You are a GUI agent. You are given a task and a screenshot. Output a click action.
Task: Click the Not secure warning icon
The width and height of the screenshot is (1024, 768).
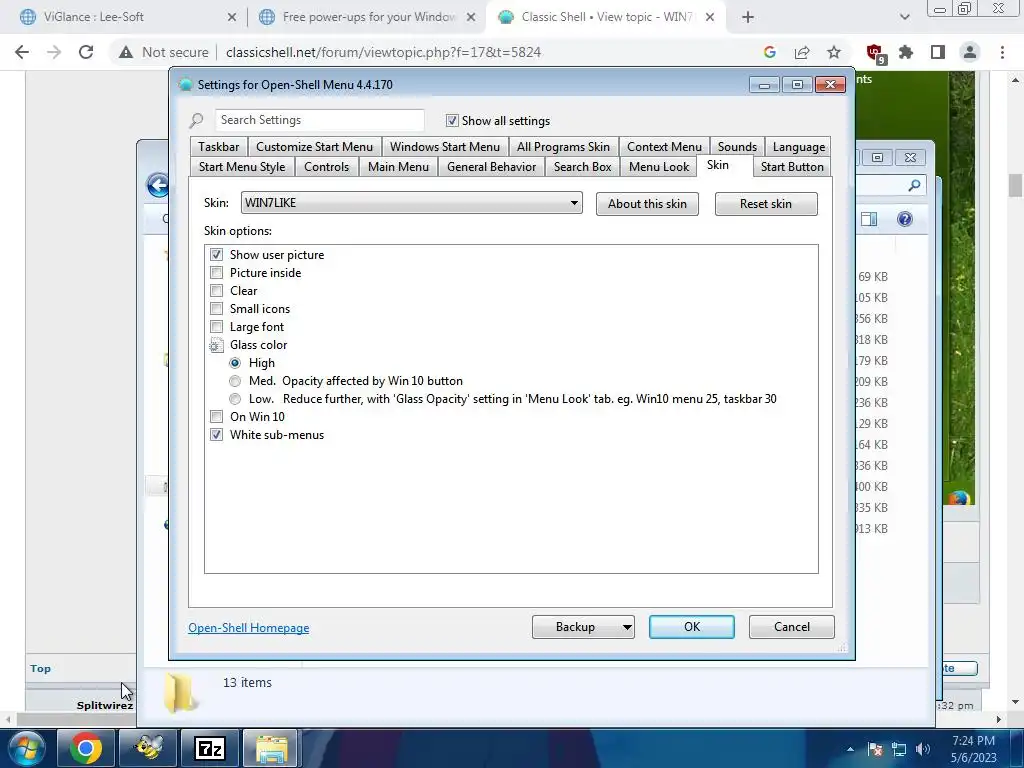pyautogui.click(x=126, y=52)
